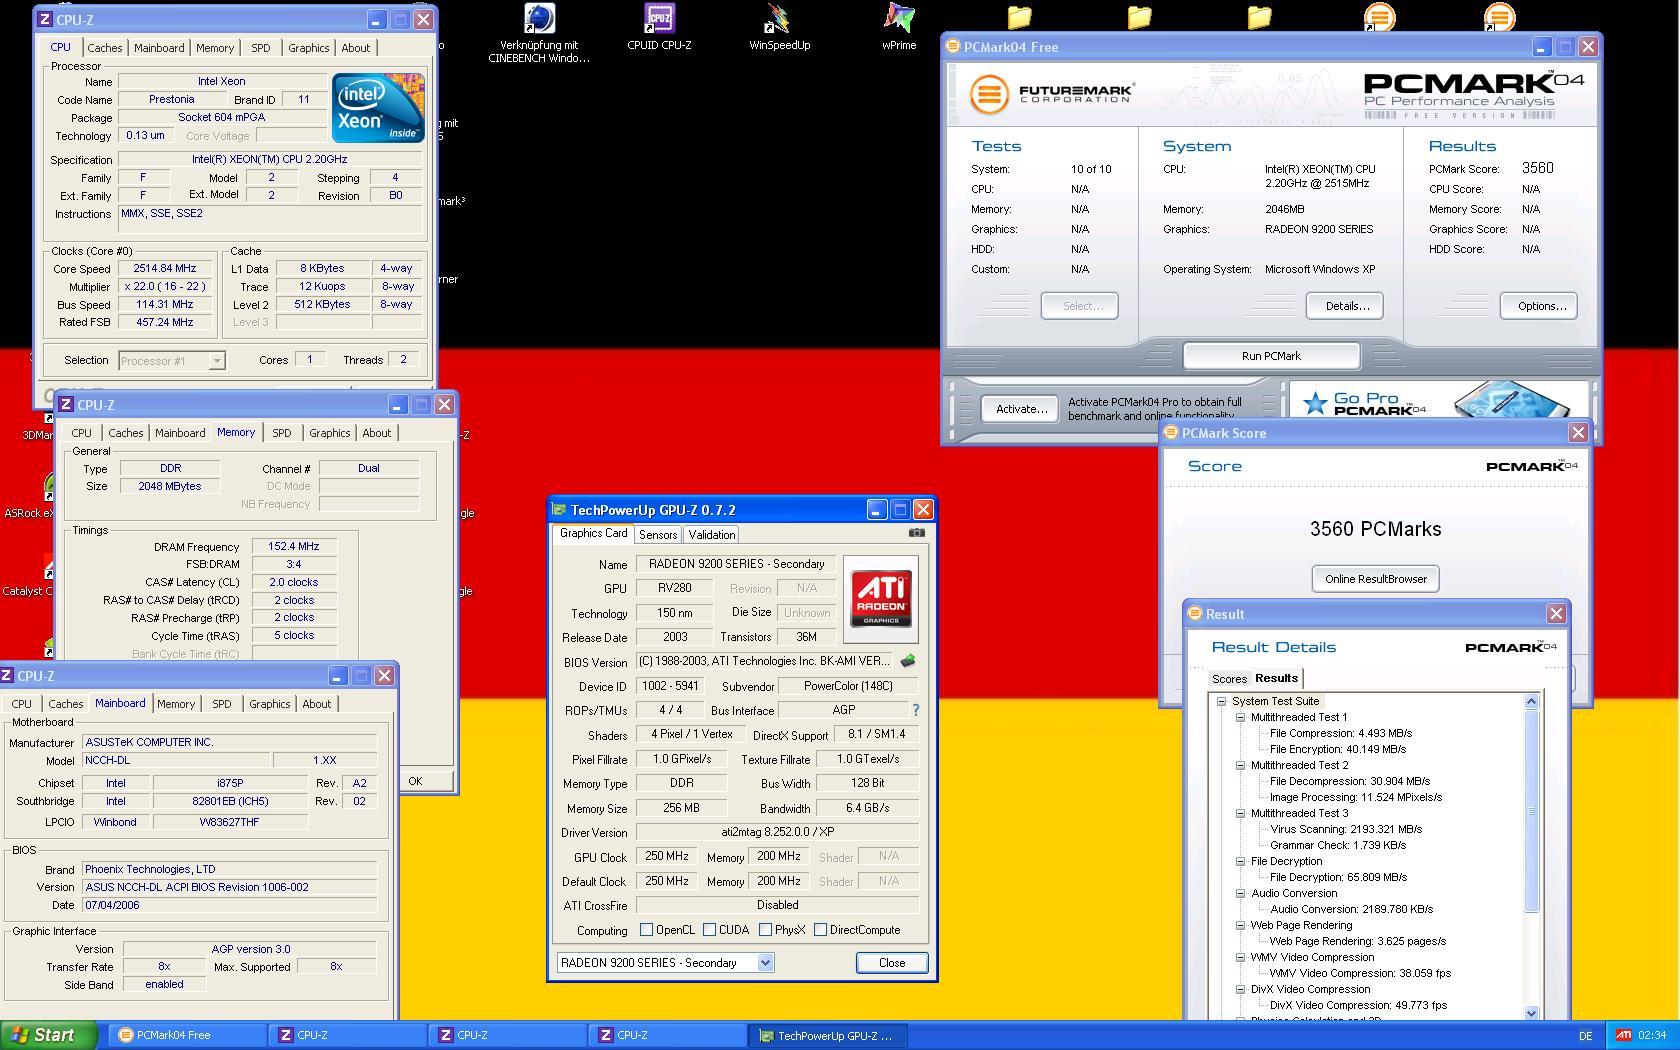This screenshot has width=1680, height=1050.
Task: Close the Result details window
Action: [x=1556, y=614]
